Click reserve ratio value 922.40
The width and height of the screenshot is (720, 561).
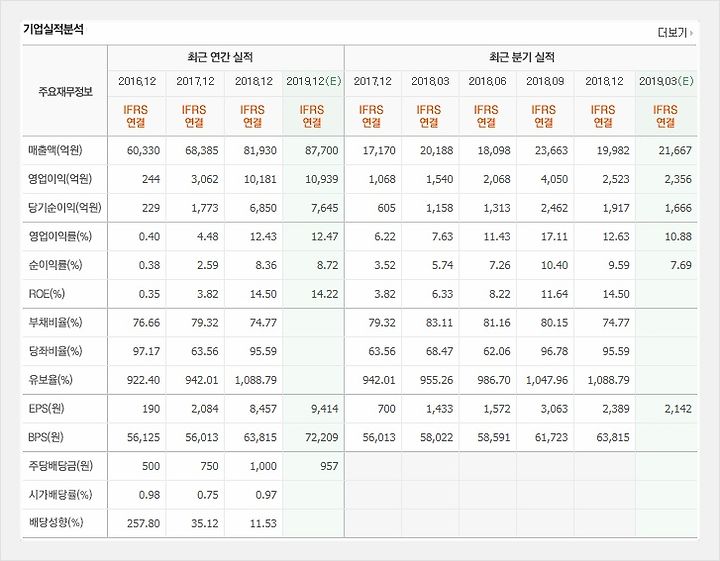pos(143,380)
